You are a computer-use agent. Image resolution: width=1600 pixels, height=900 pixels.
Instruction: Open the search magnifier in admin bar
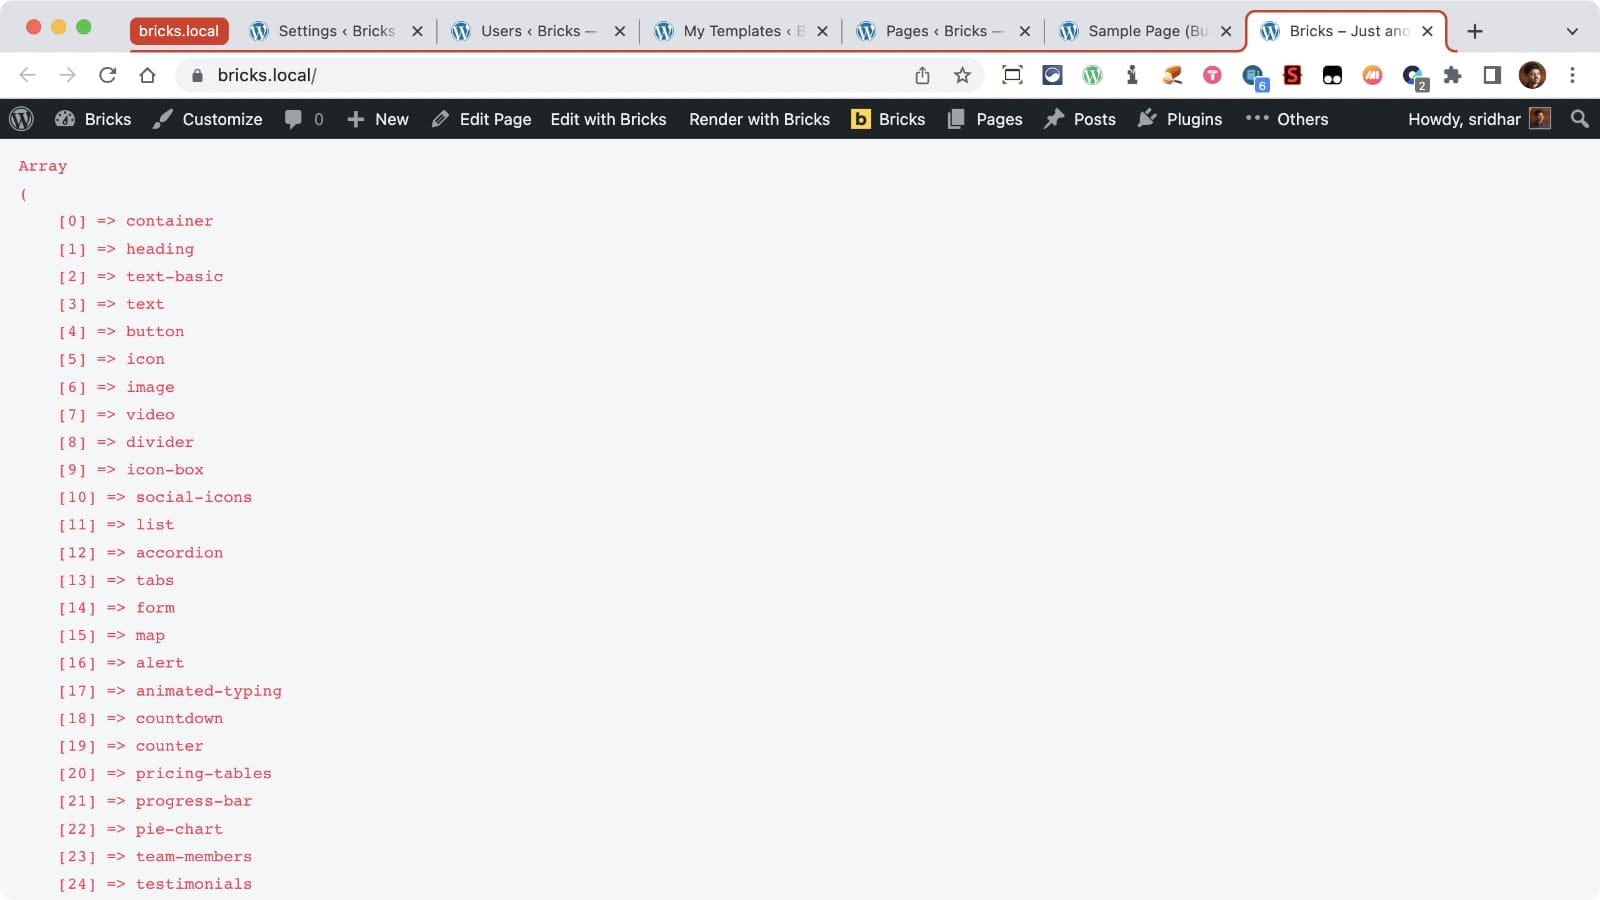pyautogui.click(x=1579, y=119)
